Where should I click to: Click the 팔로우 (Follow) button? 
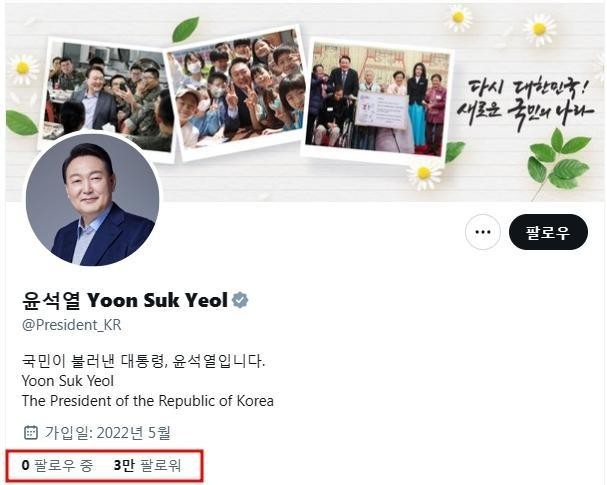(548, 232)
